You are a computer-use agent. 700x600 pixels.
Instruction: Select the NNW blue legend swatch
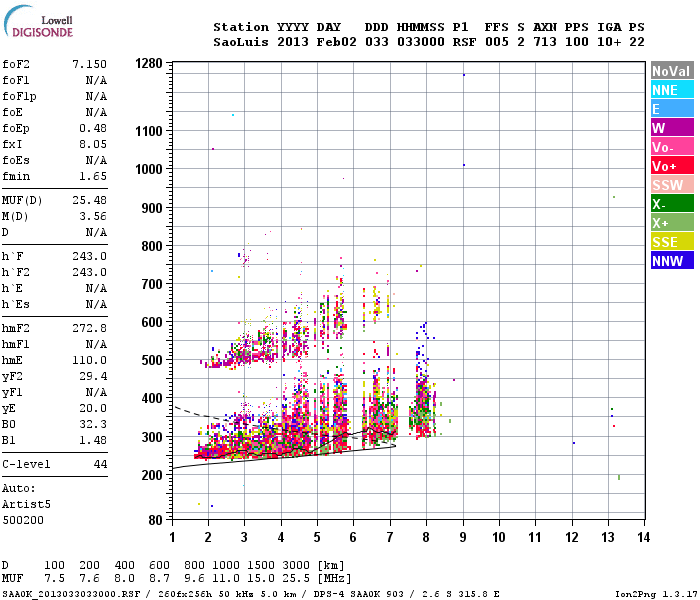tap(672, 261)
